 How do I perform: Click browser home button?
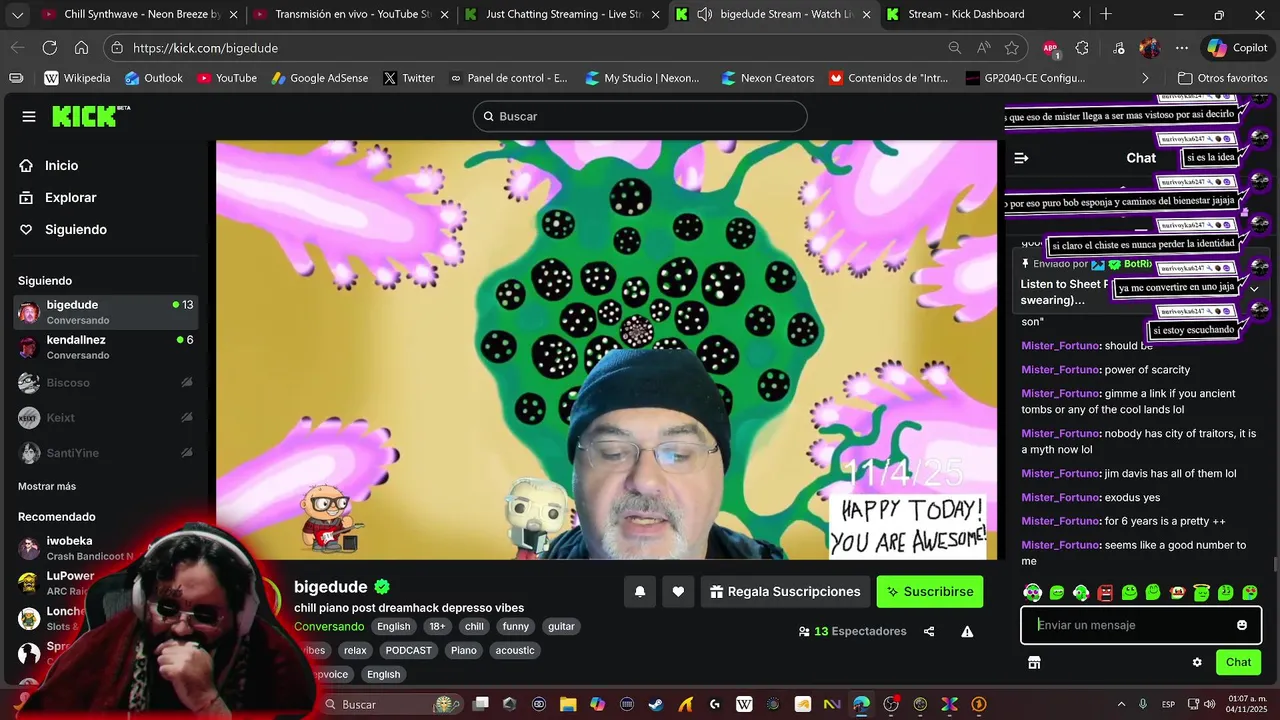[81, 47]
